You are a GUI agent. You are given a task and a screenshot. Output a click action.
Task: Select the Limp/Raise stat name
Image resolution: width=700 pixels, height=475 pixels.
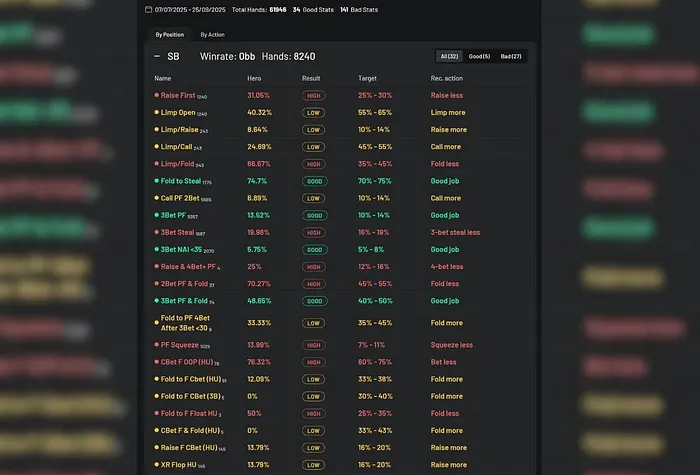tap(179, 129)
